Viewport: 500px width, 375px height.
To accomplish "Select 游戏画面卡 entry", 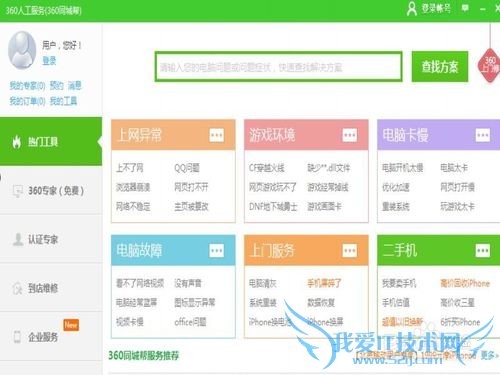I will point(324,206).
